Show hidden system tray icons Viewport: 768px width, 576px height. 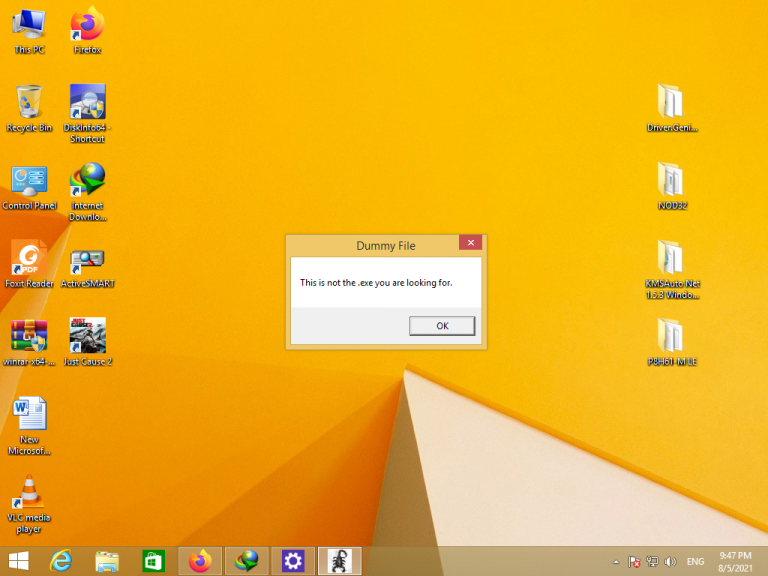pyautogui.click(x=616, y=562)
